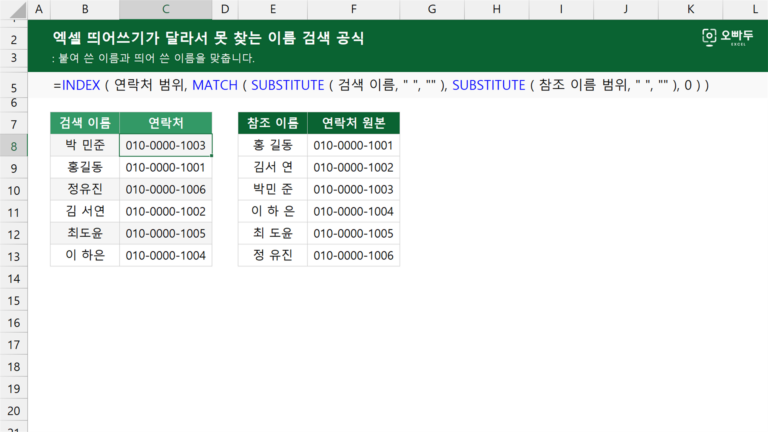768x432 pixels.
Task: Click the 연락처 원본 header cell
Action: 353,123
